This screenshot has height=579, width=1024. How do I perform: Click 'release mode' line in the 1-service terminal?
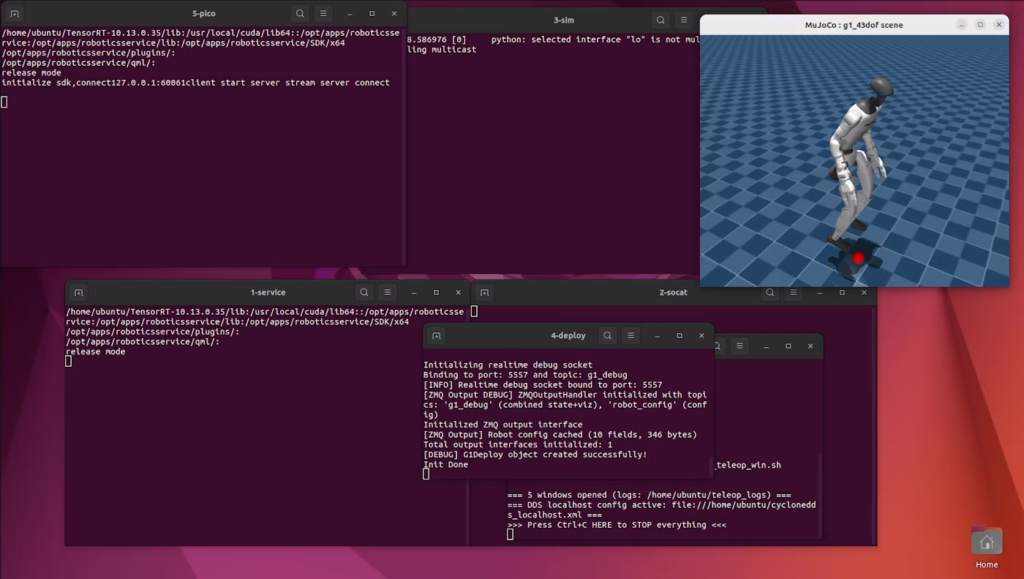pyautogui.click(x=95, y=352)
